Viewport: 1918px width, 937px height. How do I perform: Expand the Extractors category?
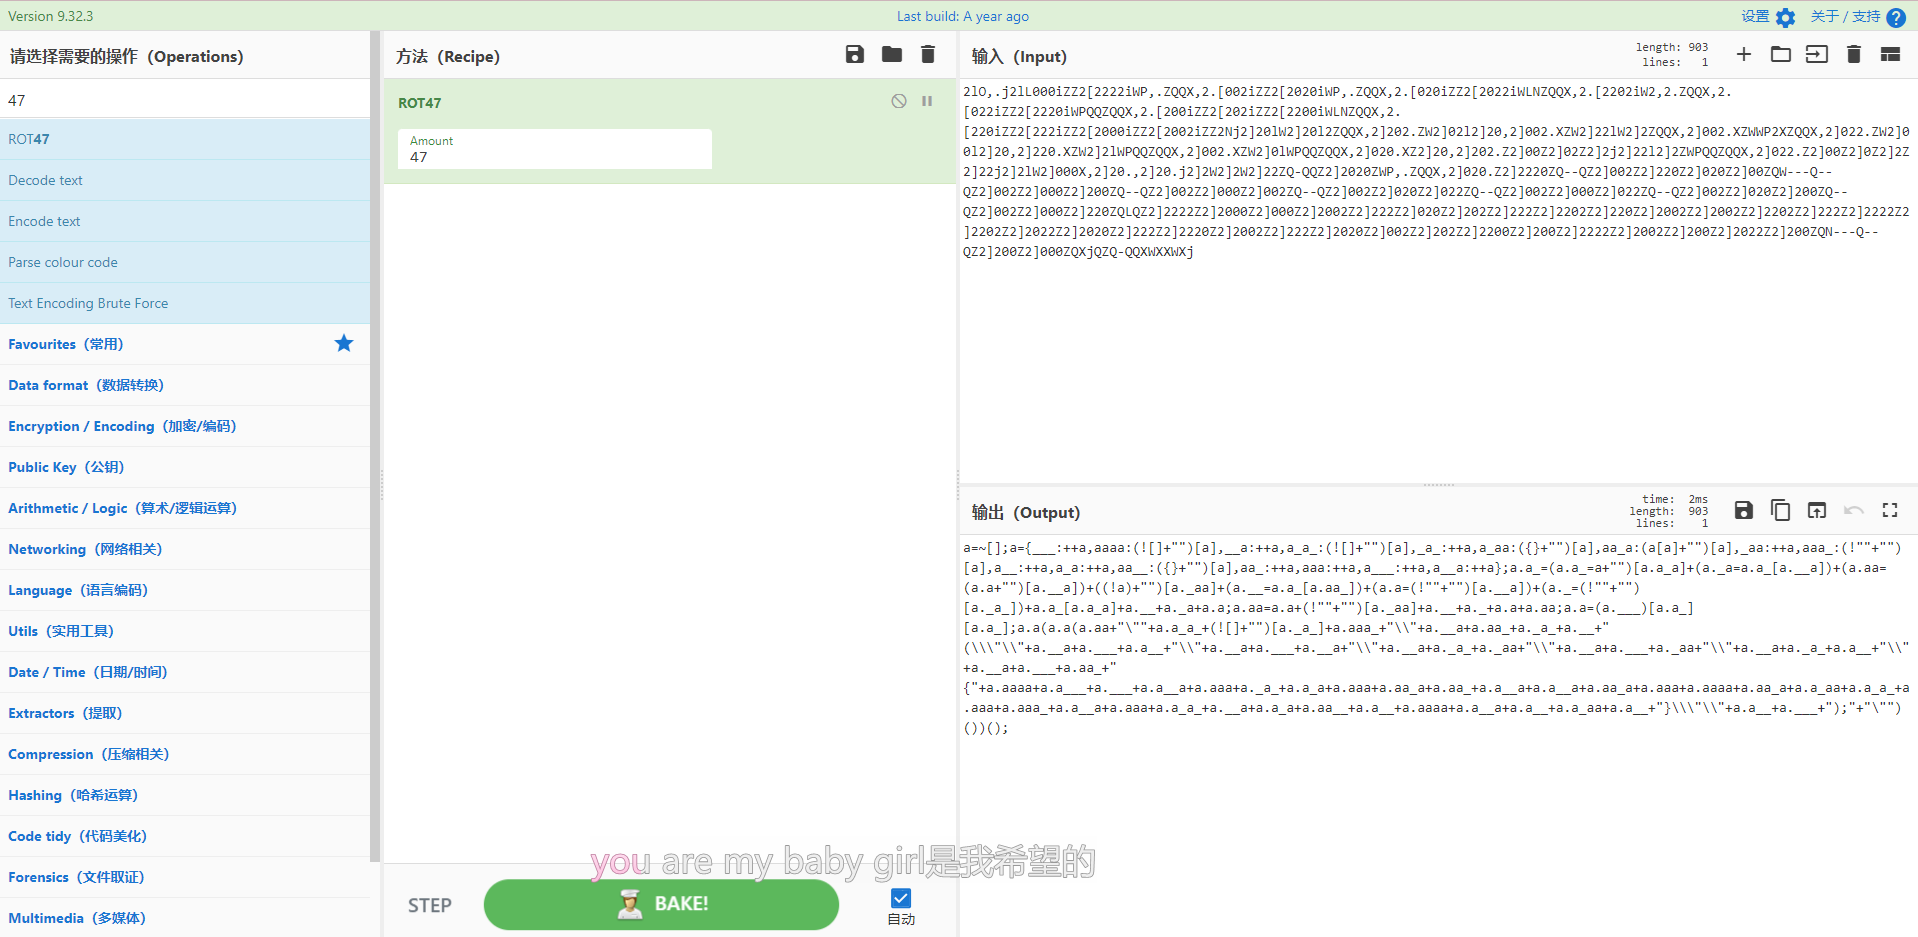pos(185,713)
